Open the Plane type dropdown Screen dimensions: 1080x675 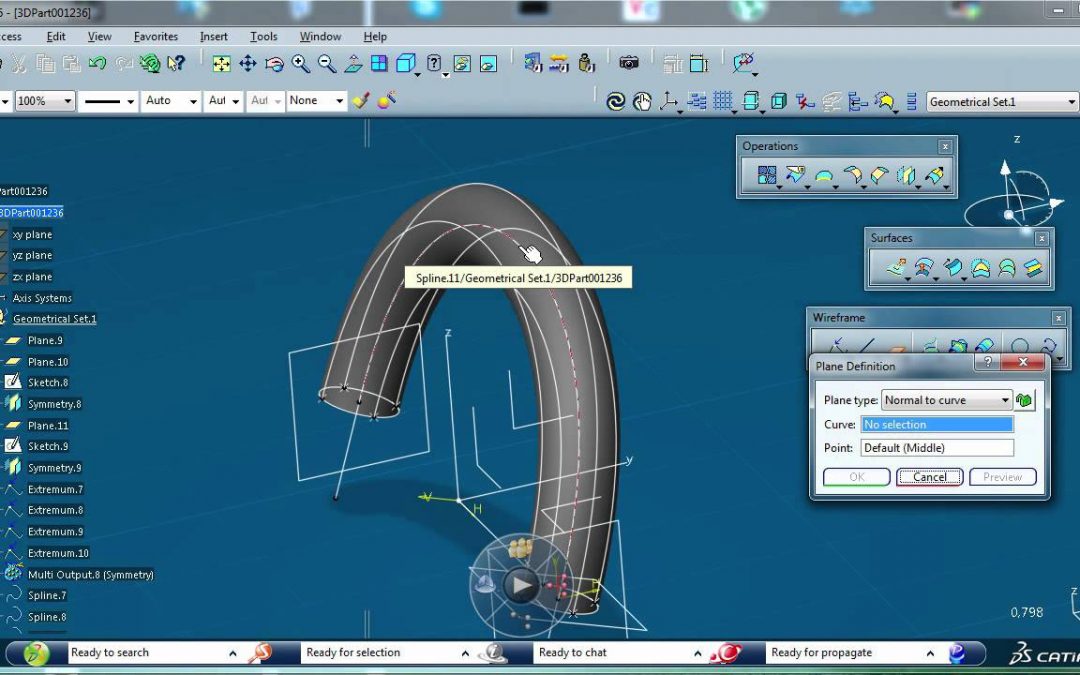click(1005, 400)
